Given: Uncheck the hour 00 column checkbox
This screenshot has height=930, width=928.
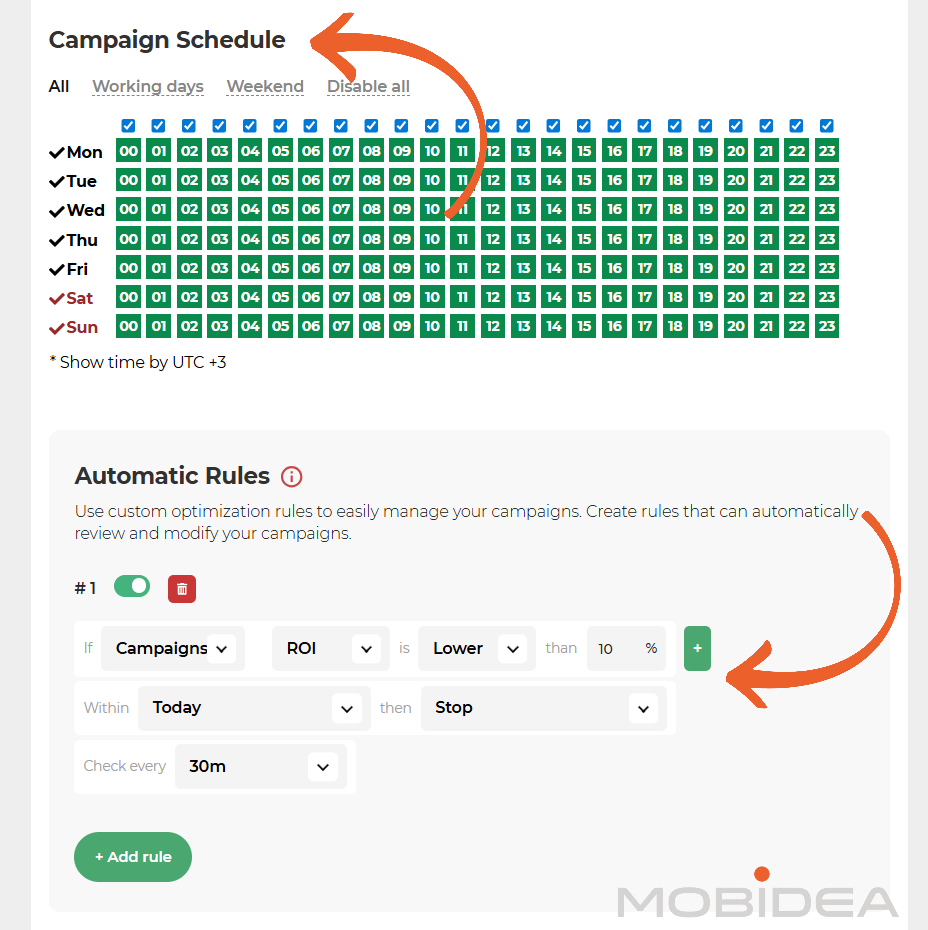Looking at the screenshot, I should point(128,126).
